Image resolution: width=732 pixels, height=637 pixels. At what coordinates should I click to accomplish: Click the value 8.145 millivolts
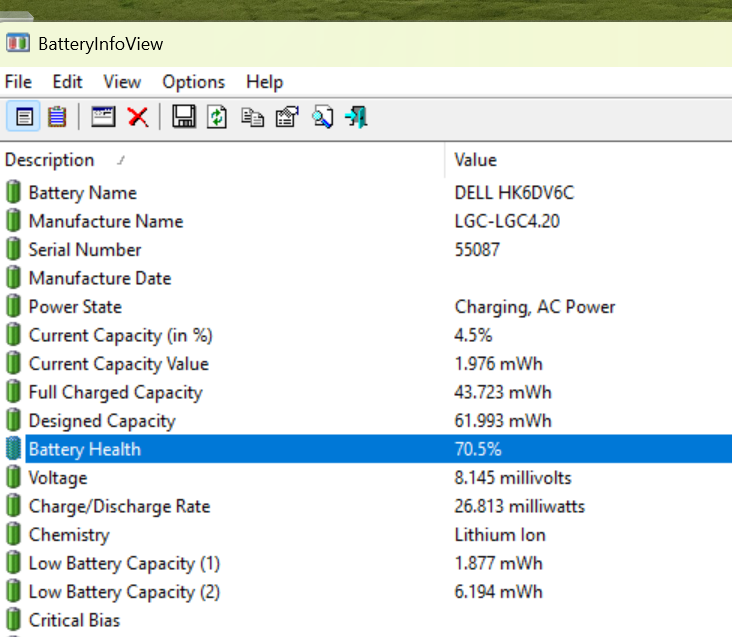coord(513,477)
